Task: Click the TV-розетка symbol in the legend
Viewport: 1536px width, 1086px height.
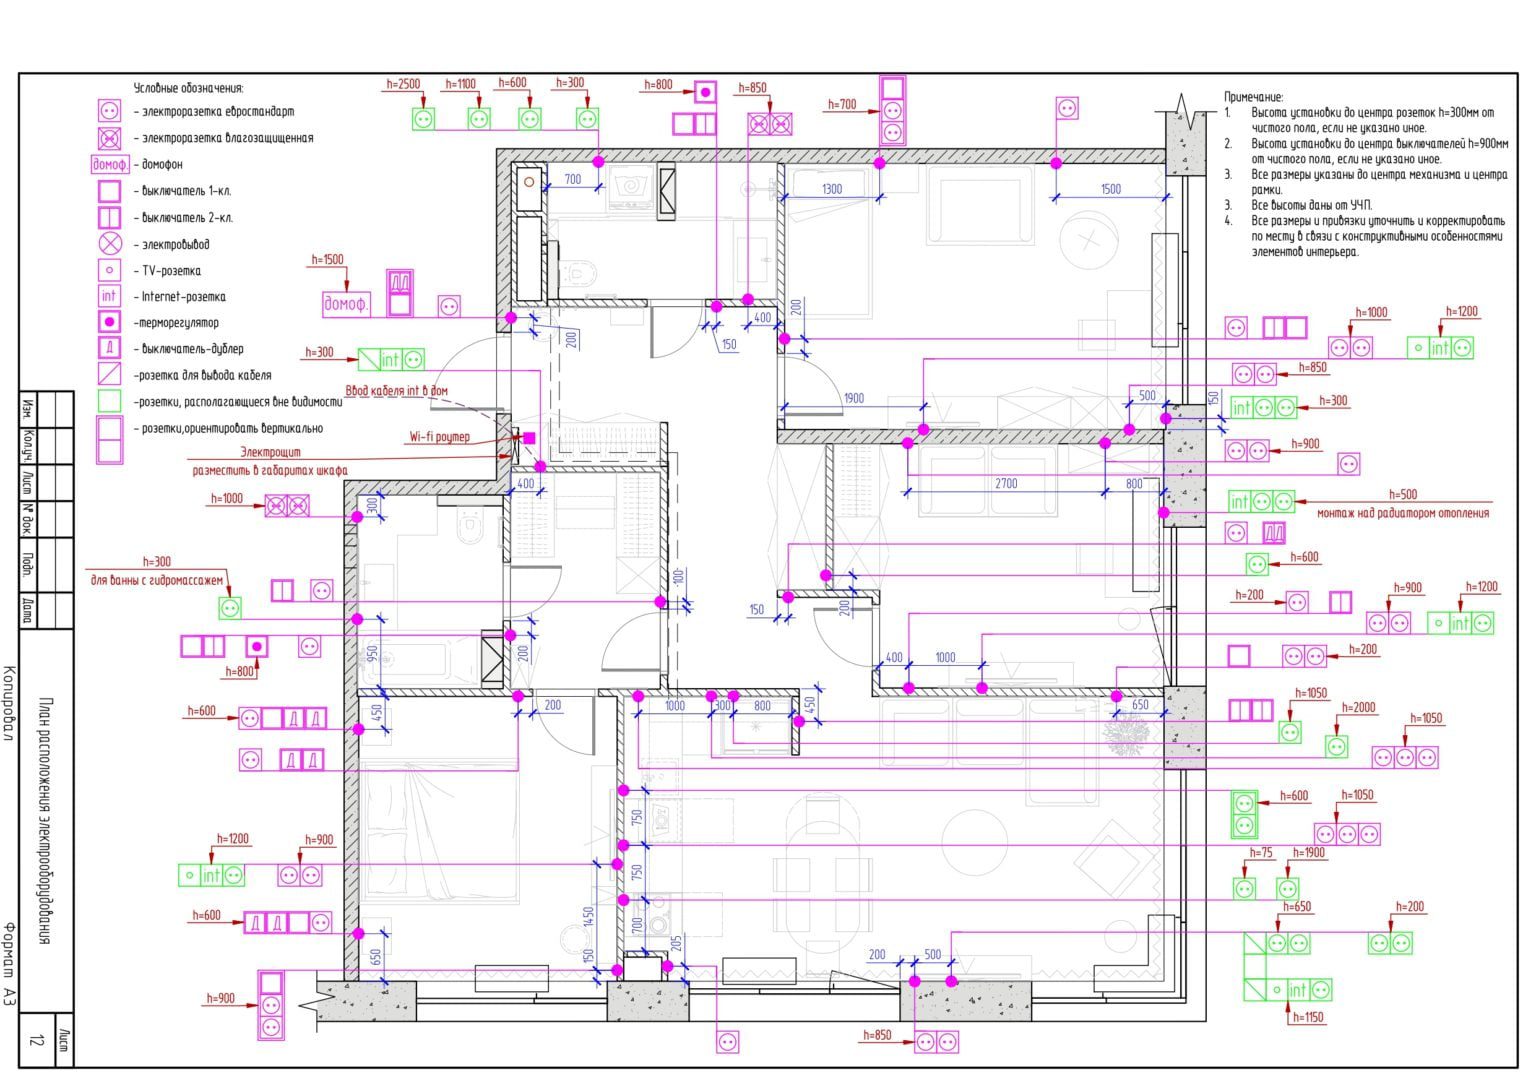Action: tap(109, 270)
